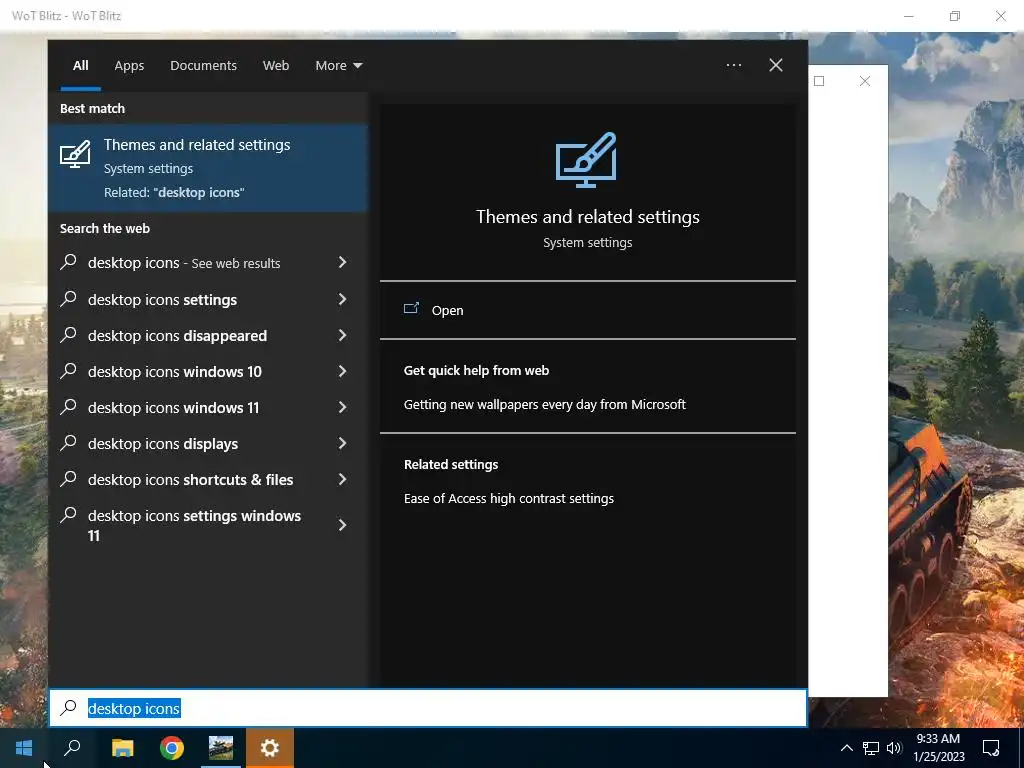Select 'desktop icons settings windows 11' suggestion

click(x=208, y=525)
